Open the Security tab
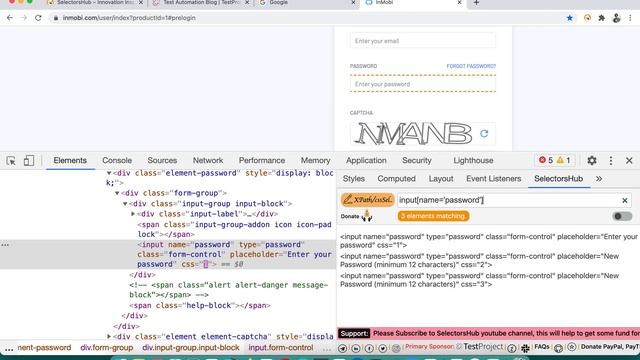The image size is (640, 360). click(417, 160)
